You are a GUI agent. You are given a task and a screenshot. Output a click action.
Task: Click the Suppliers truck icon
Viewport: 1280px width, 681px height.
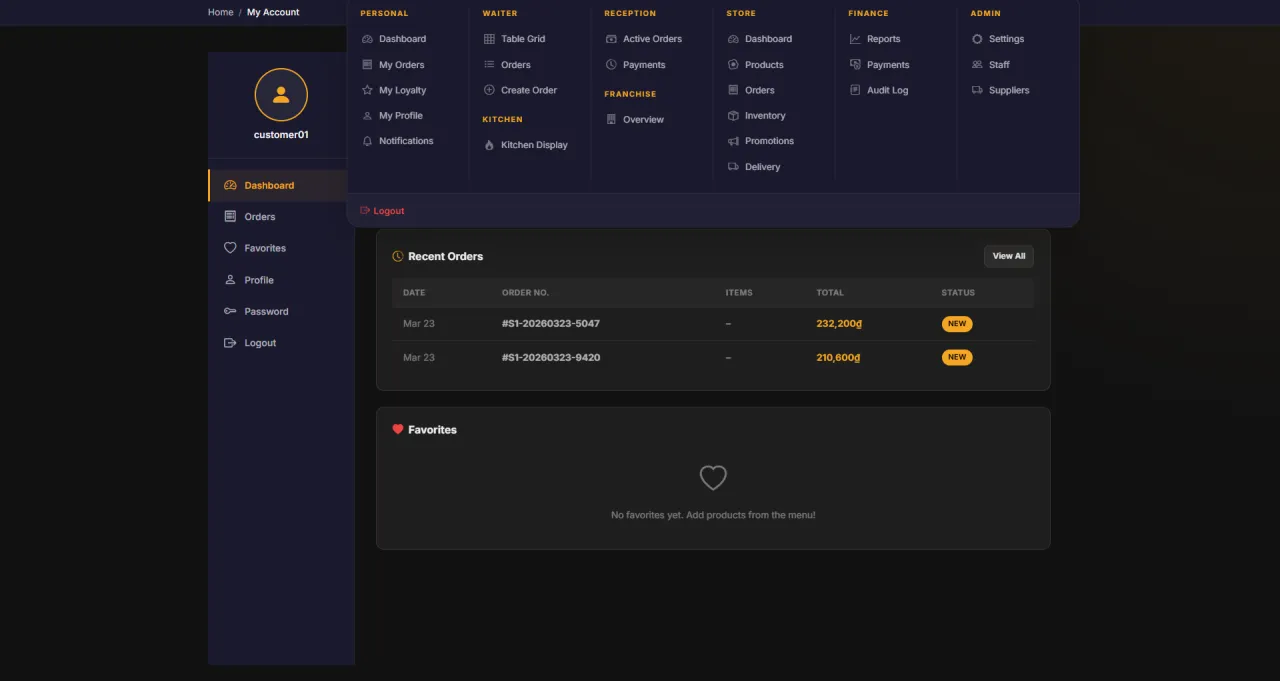pos(977,90)
